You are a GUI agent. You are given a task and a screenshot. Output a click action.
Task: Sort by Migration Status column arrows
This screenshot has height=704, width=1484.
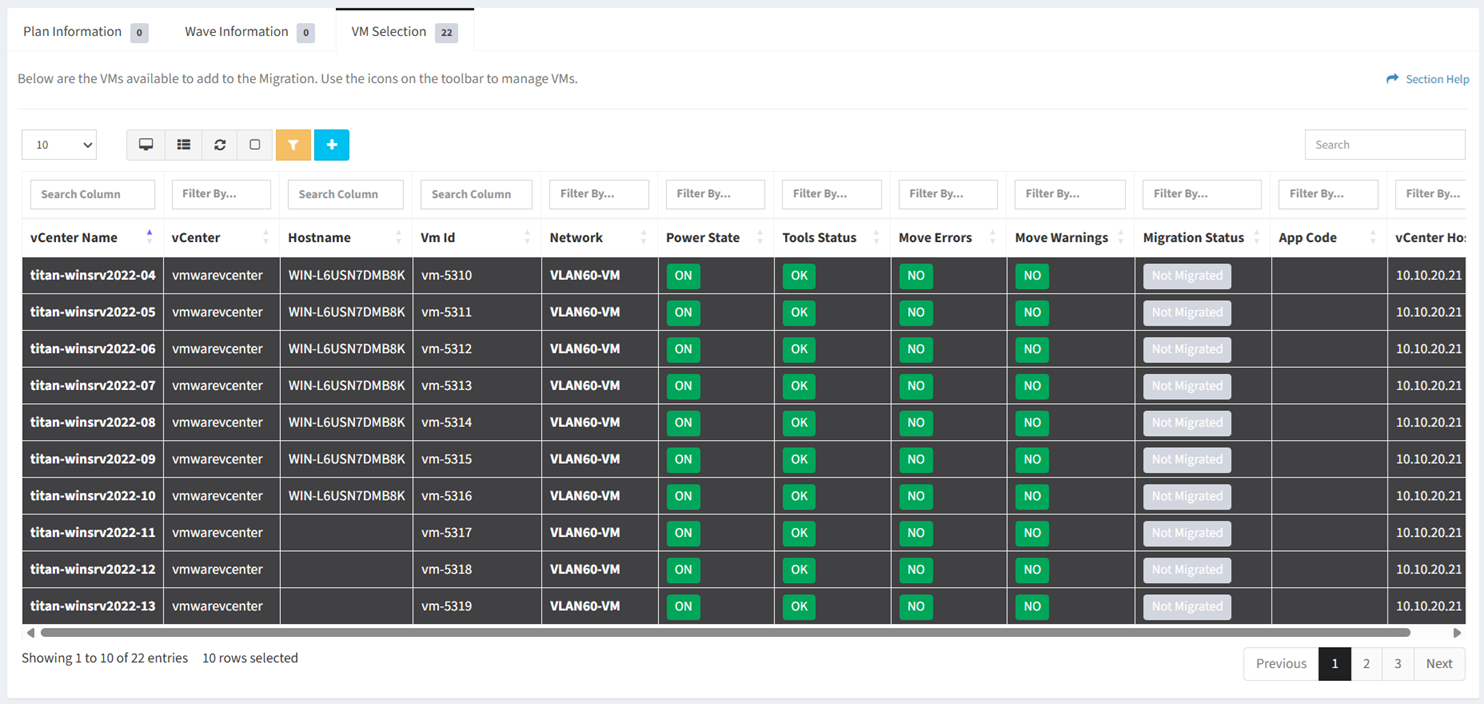[x=1257, y=237]
